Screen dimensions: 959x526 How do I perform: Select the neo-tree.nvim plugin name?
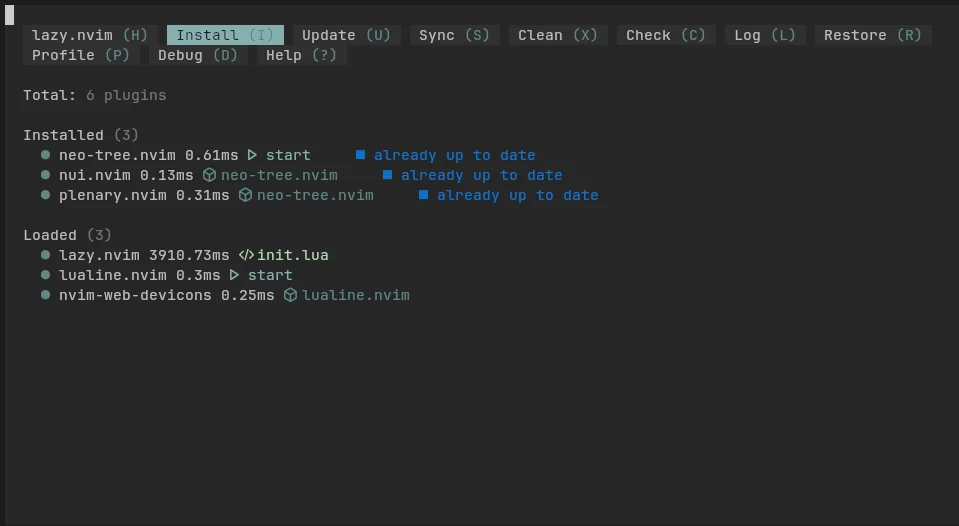click(117, 155)
